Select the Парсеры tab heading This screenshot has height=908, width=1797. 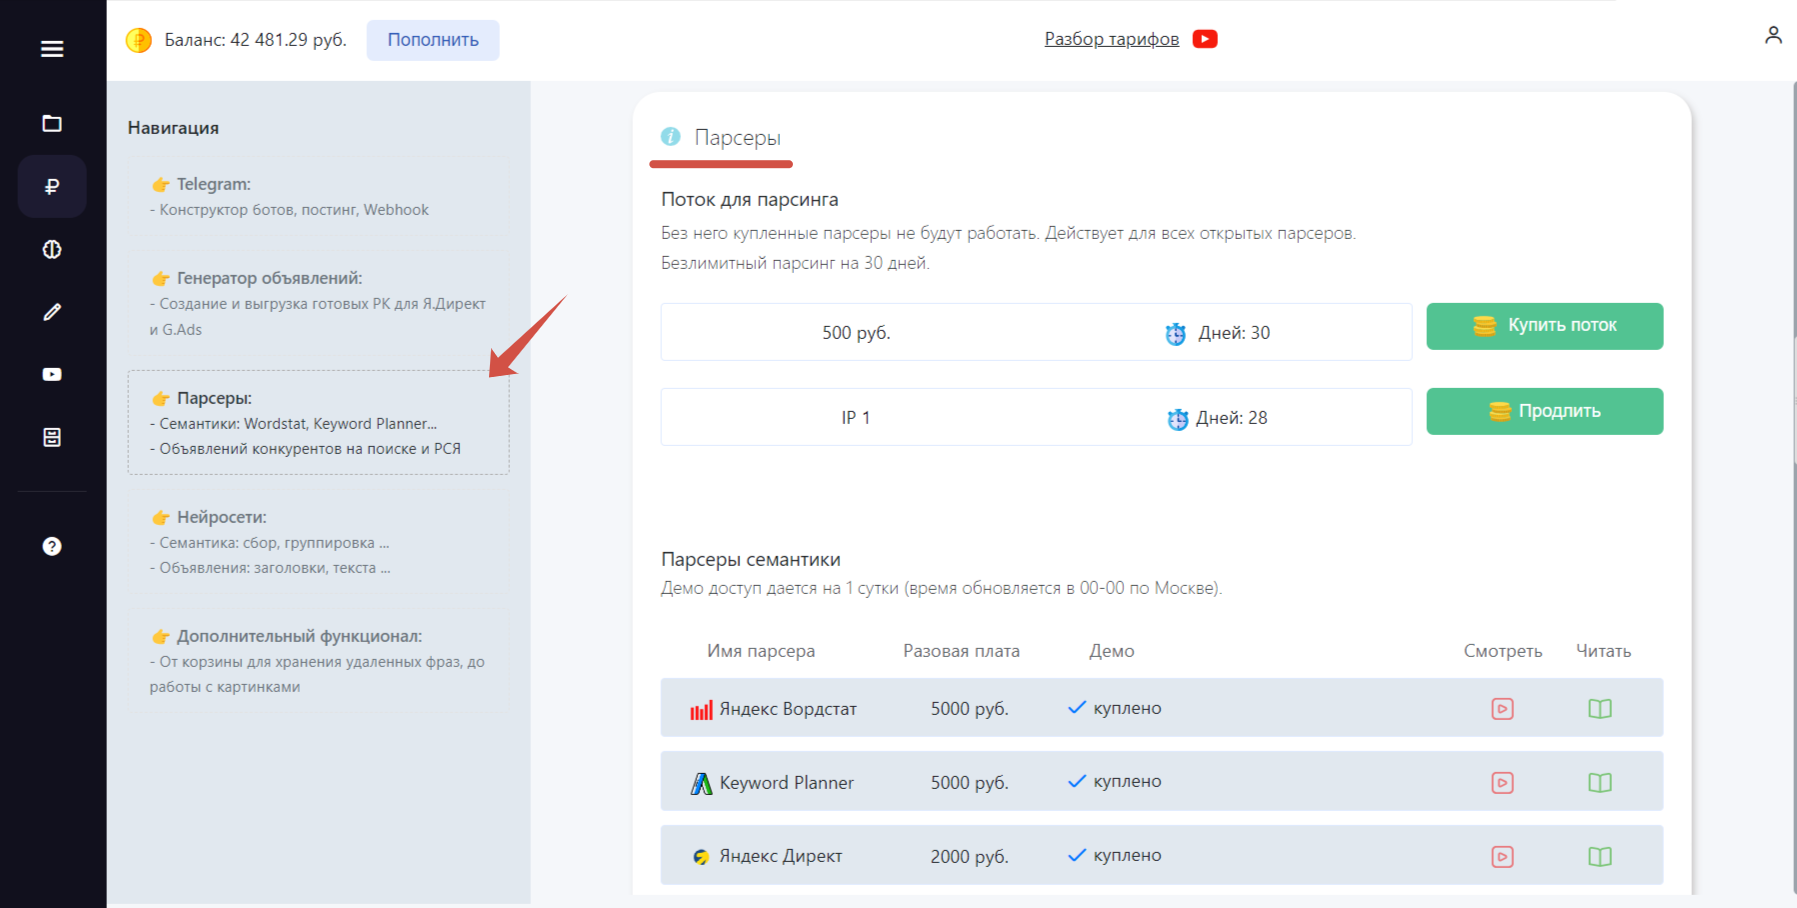click(737, 137)
